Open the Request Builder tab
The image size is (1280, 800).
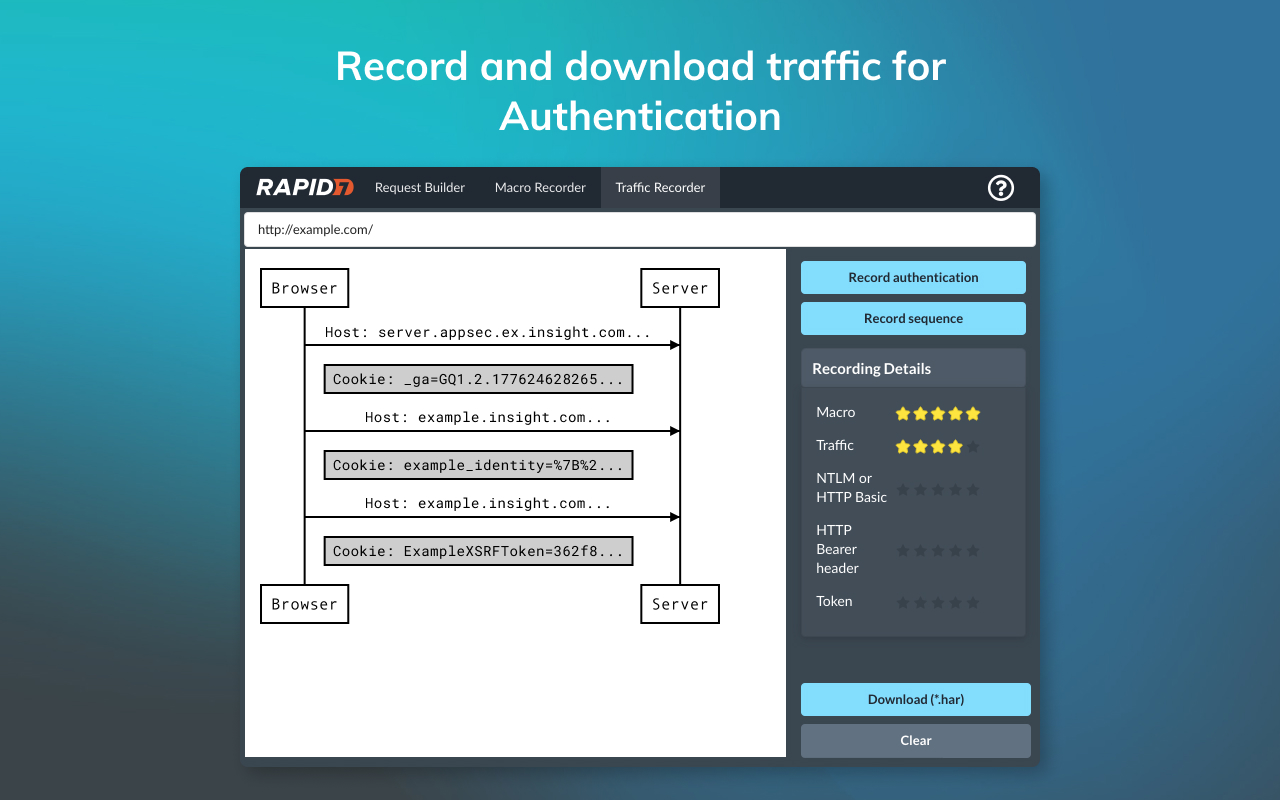click(419, 188)
